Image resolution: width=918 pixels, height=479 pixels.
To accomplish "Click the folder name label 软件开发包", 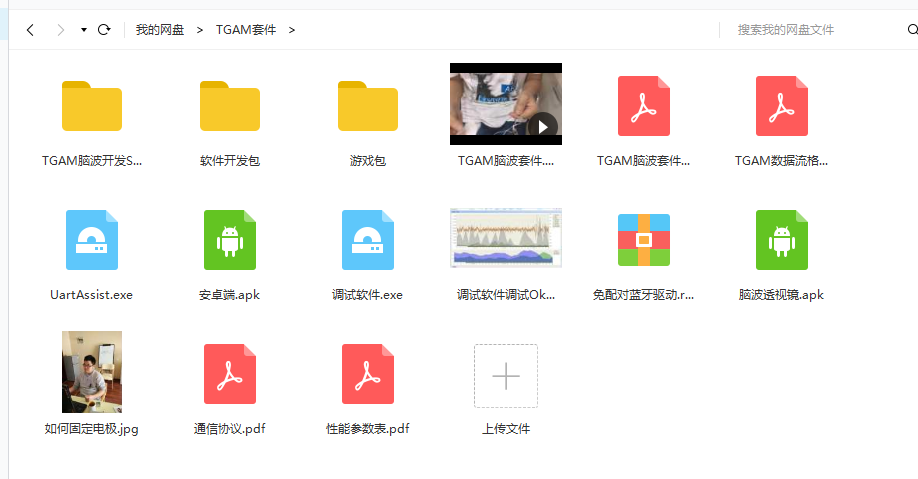I will [x=230, y=160].
